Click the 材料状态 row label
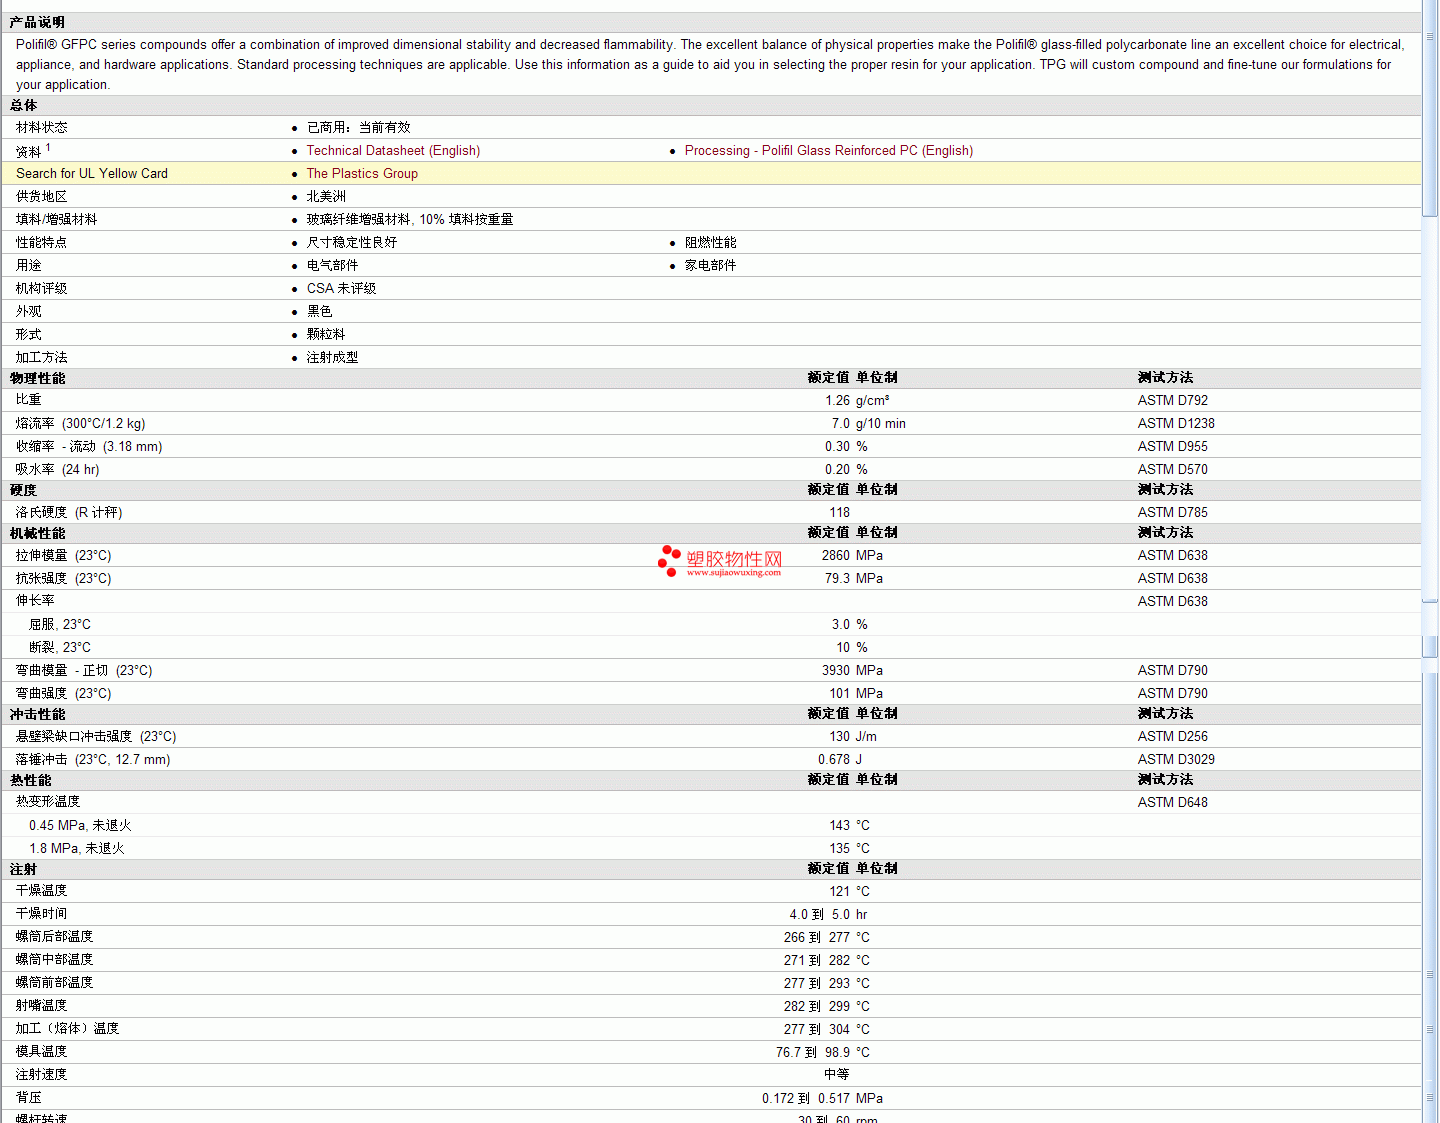 pos(41,127)
